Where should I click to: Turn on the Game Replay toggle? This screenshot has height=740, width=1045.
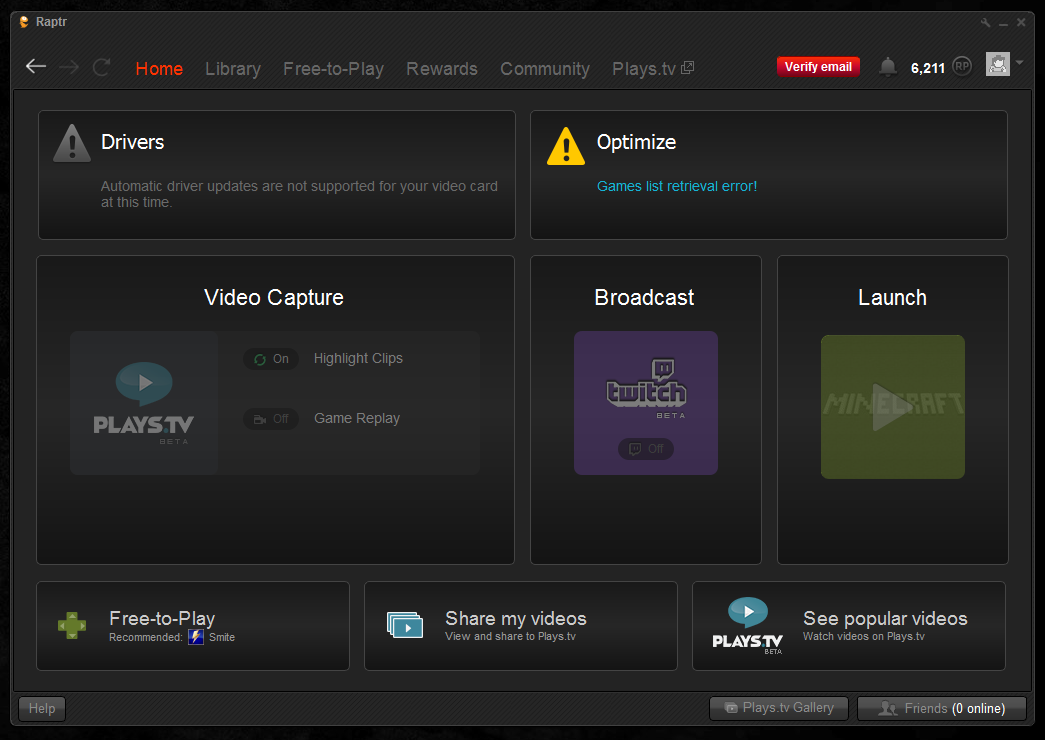pyautogui.click(x=271, y=419)
